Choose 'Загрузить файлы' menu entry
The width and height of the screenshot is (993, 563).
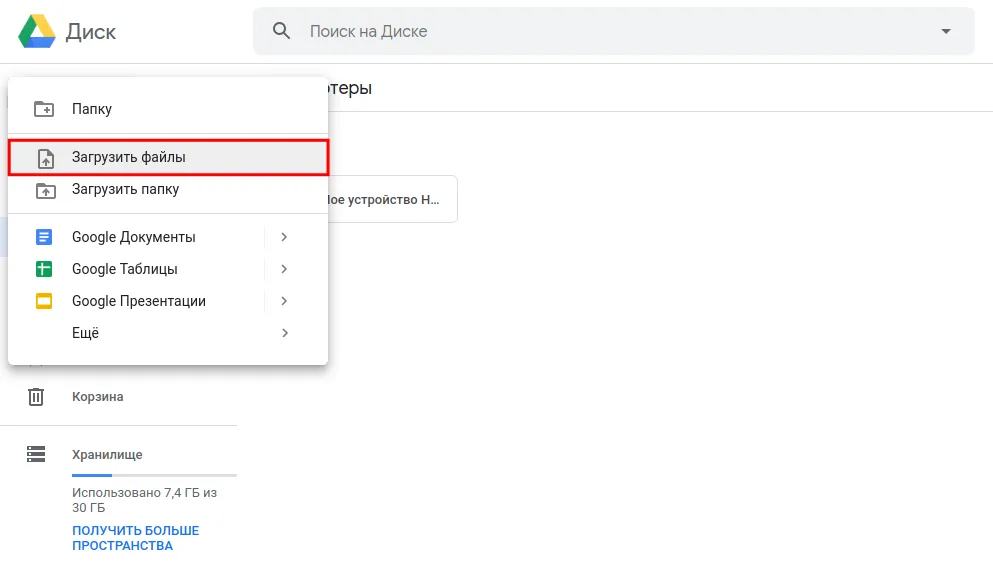click(x=168, y=157)
